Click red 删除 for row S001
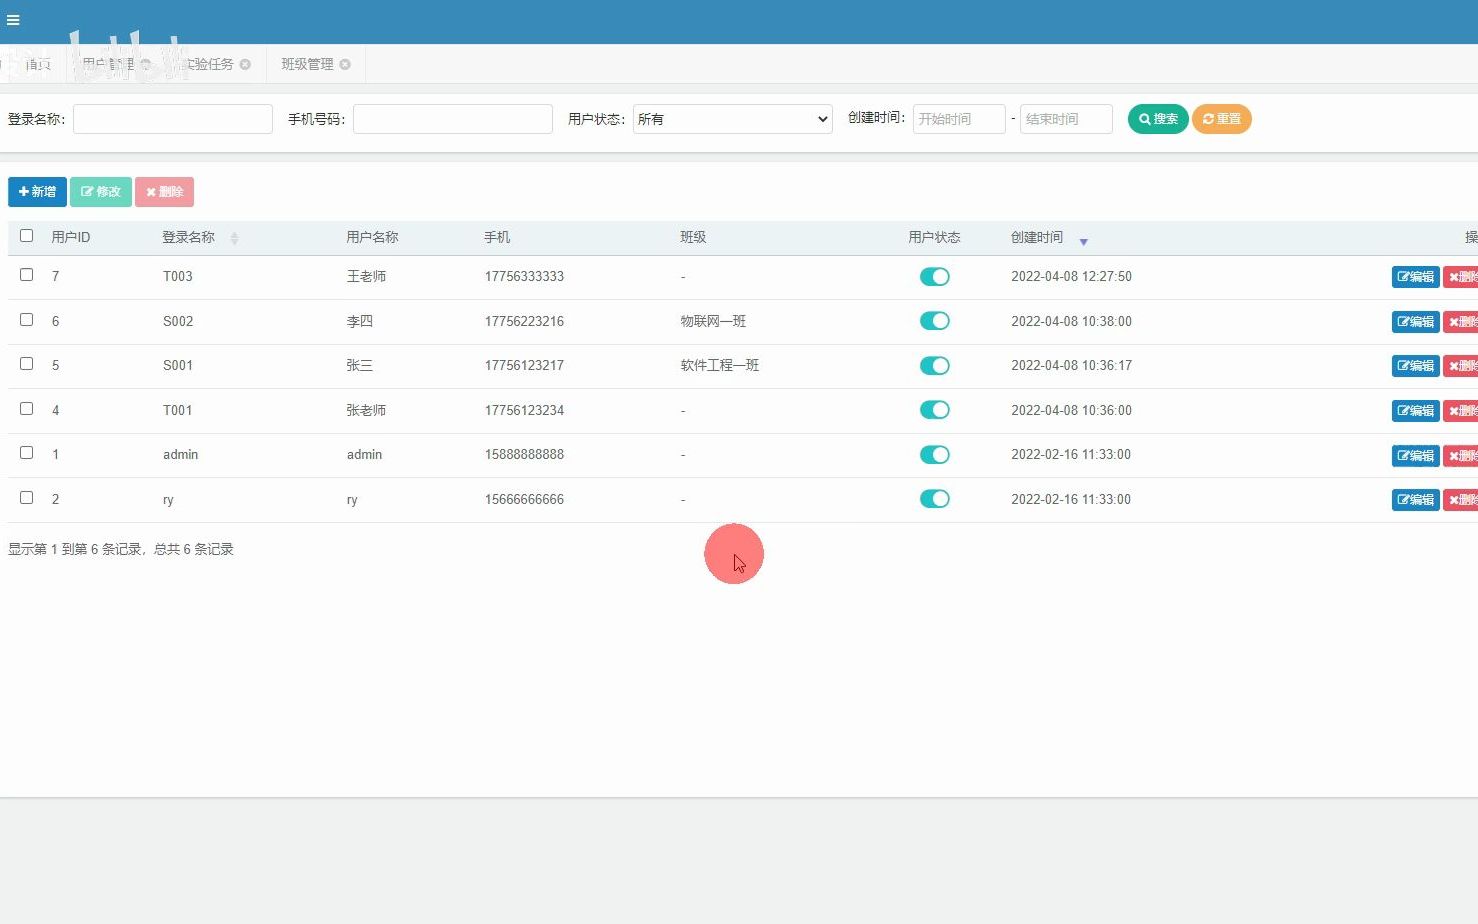The image size is (1478, 924). click(1461, 366)
